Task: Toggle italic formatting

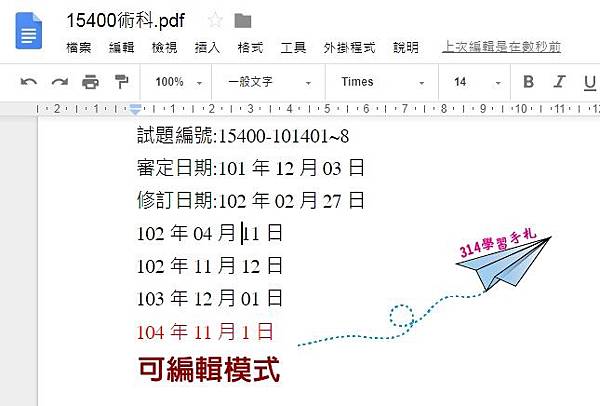Action: (559, 82)
